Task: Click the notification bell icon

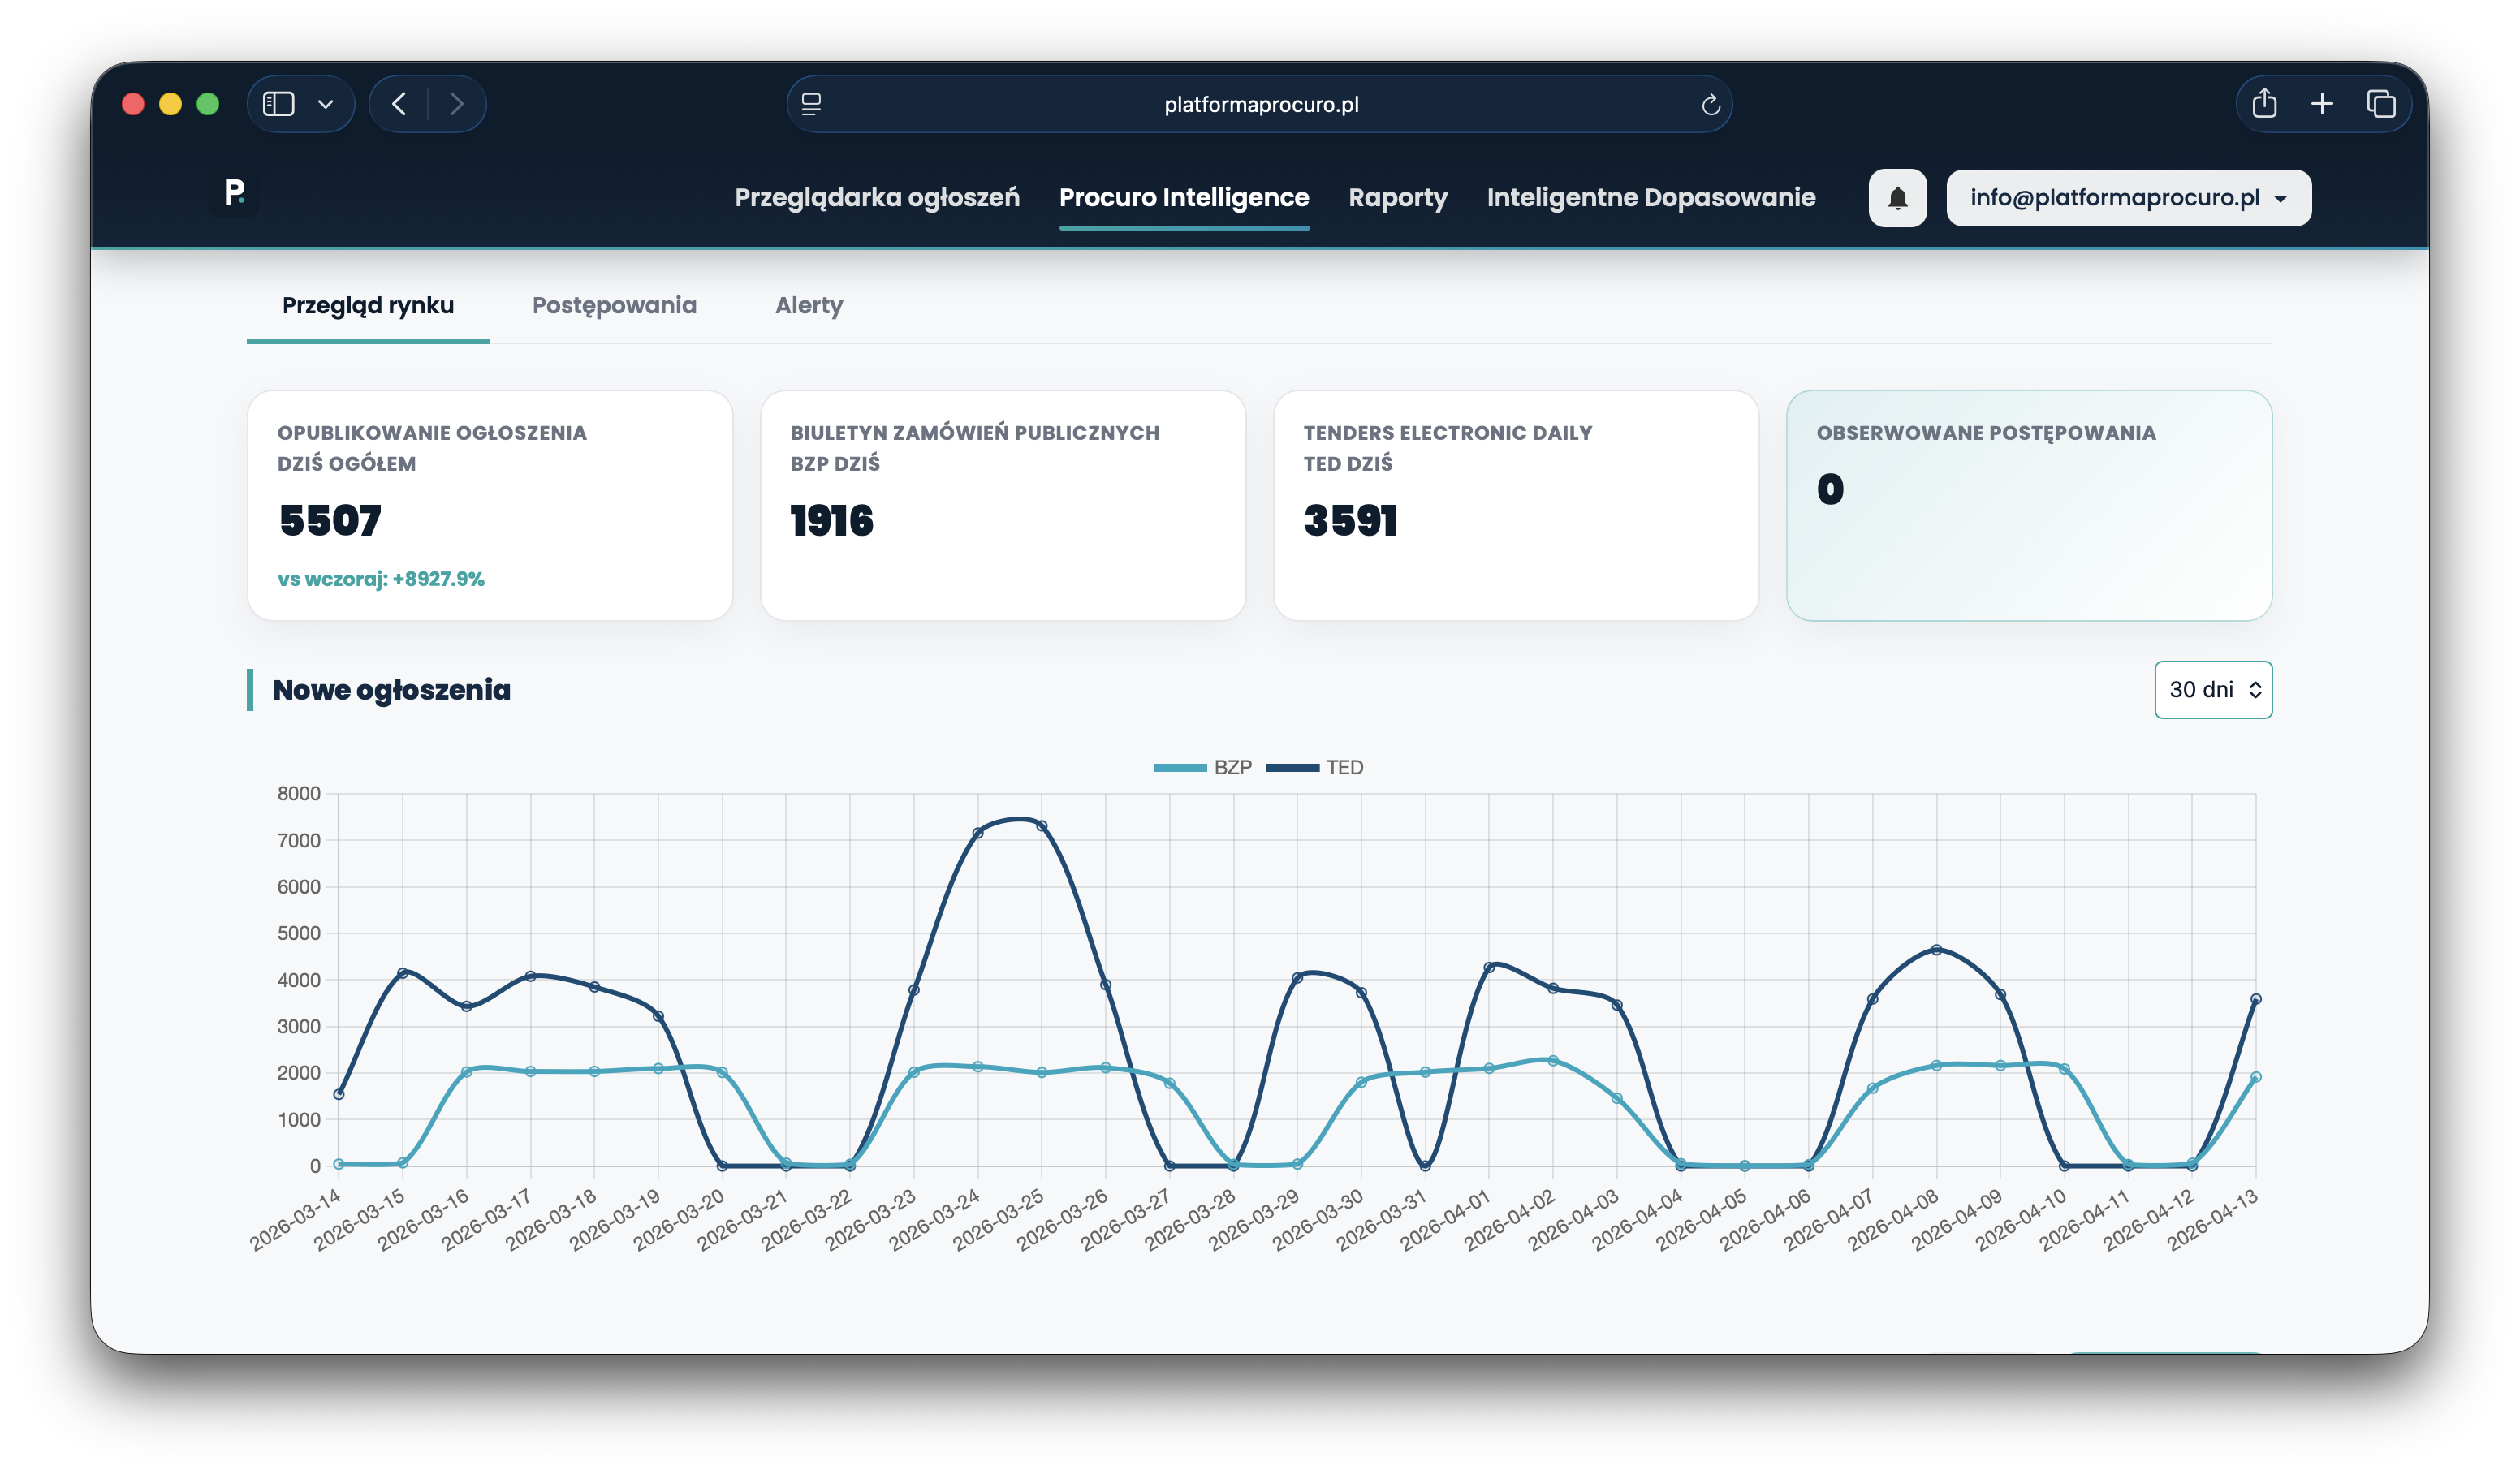Action: pyautogui.click(x=1897, y=198)
